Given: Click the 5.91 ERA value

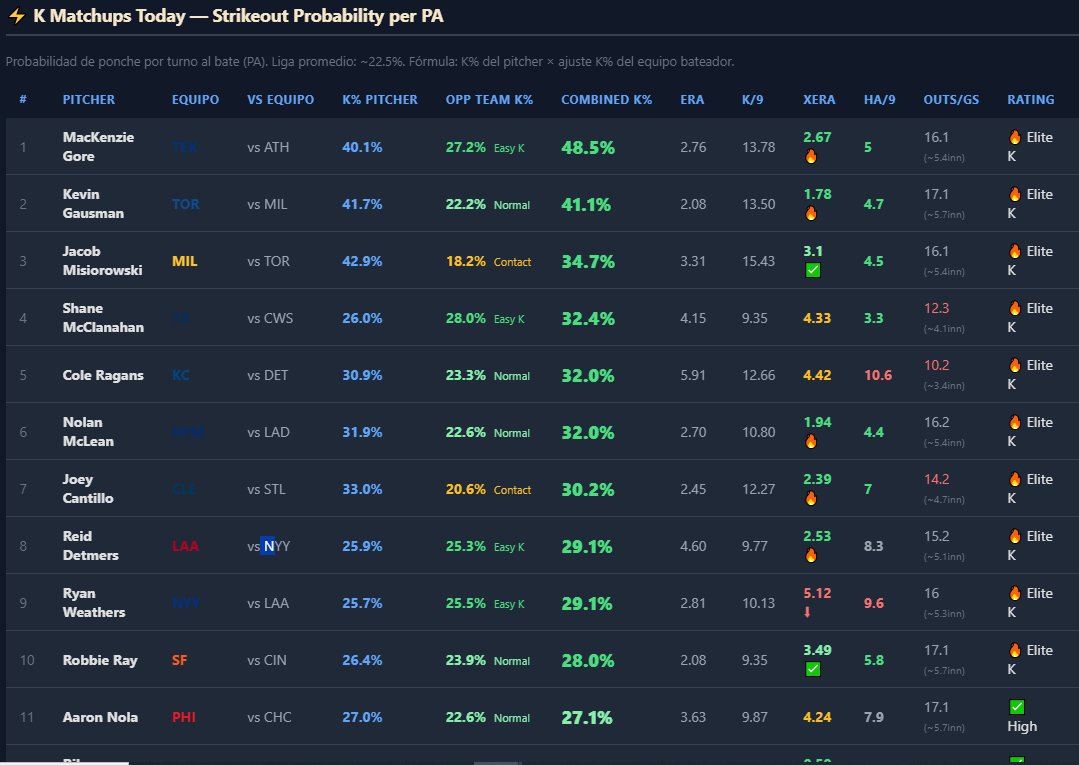Looking at the screenshot, I should pos(693,375).
